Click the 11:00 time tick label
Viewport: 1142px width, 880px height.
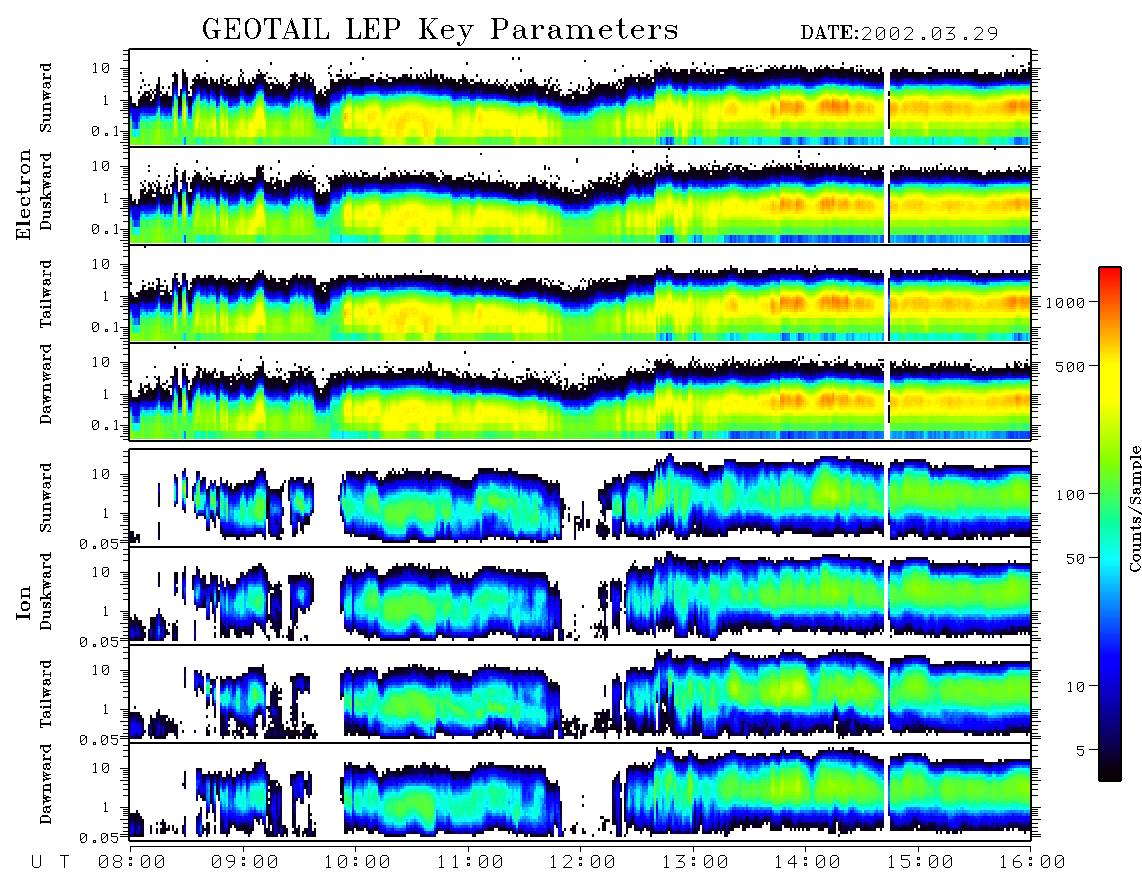point(470,862)
